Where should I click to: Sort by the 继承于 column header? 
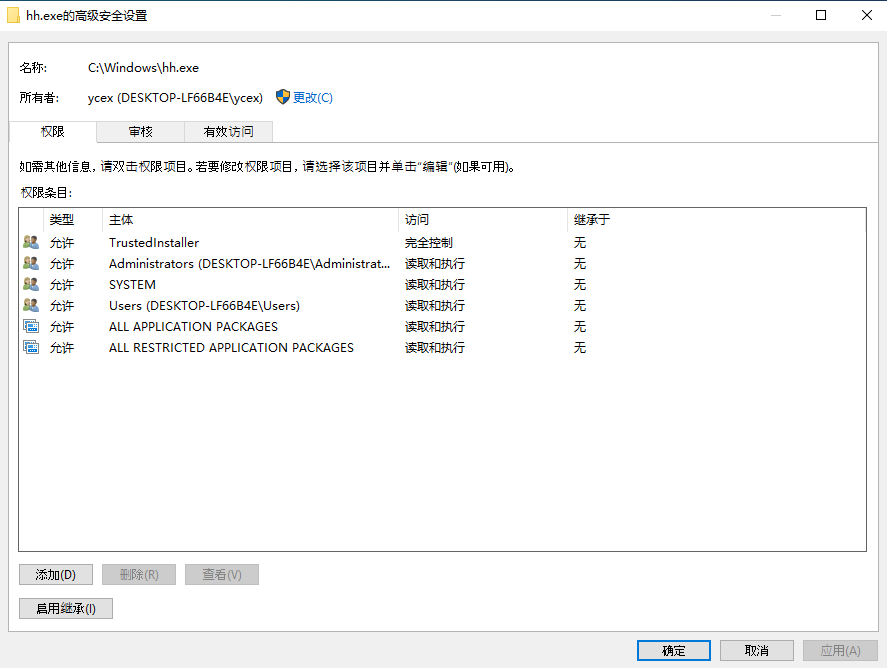716,220
